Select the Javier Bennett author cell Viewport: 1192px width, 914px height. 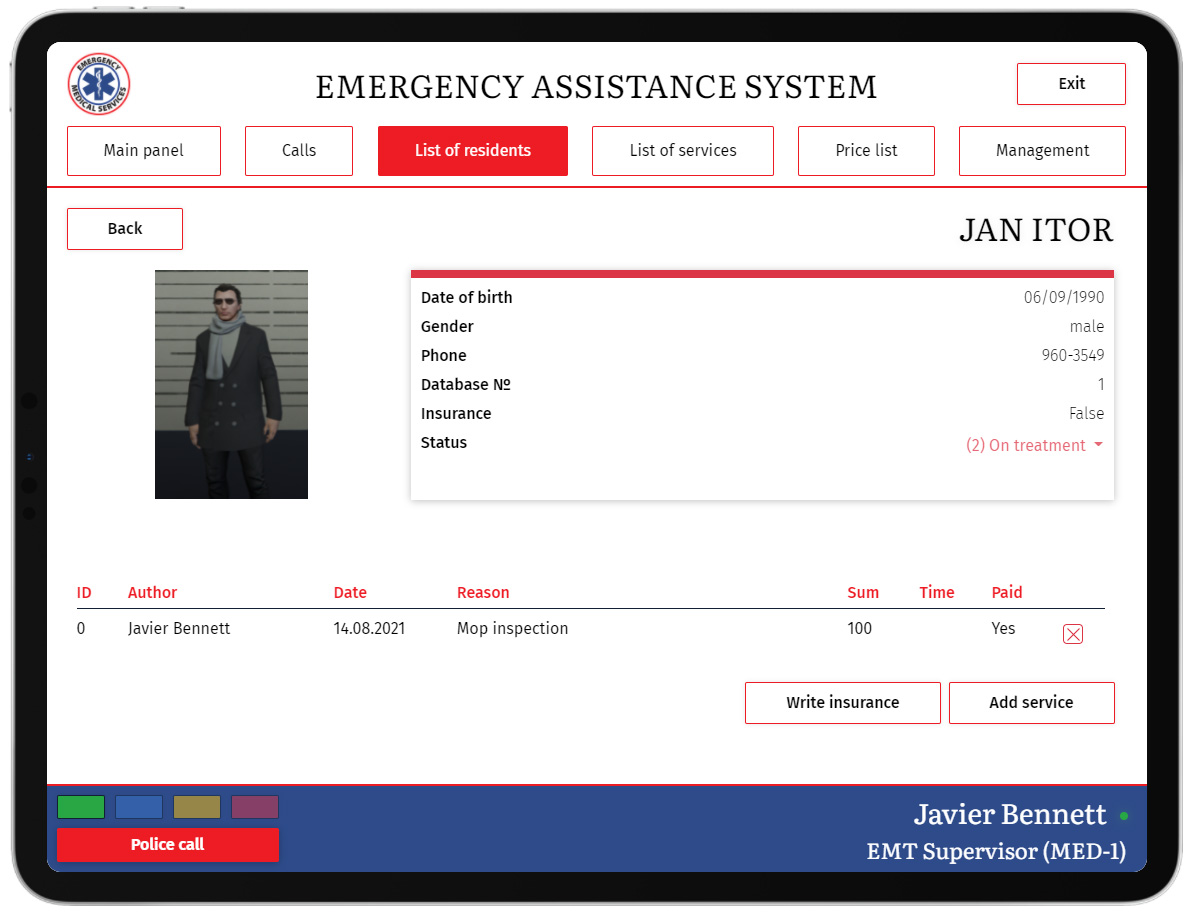click(179, 628)
